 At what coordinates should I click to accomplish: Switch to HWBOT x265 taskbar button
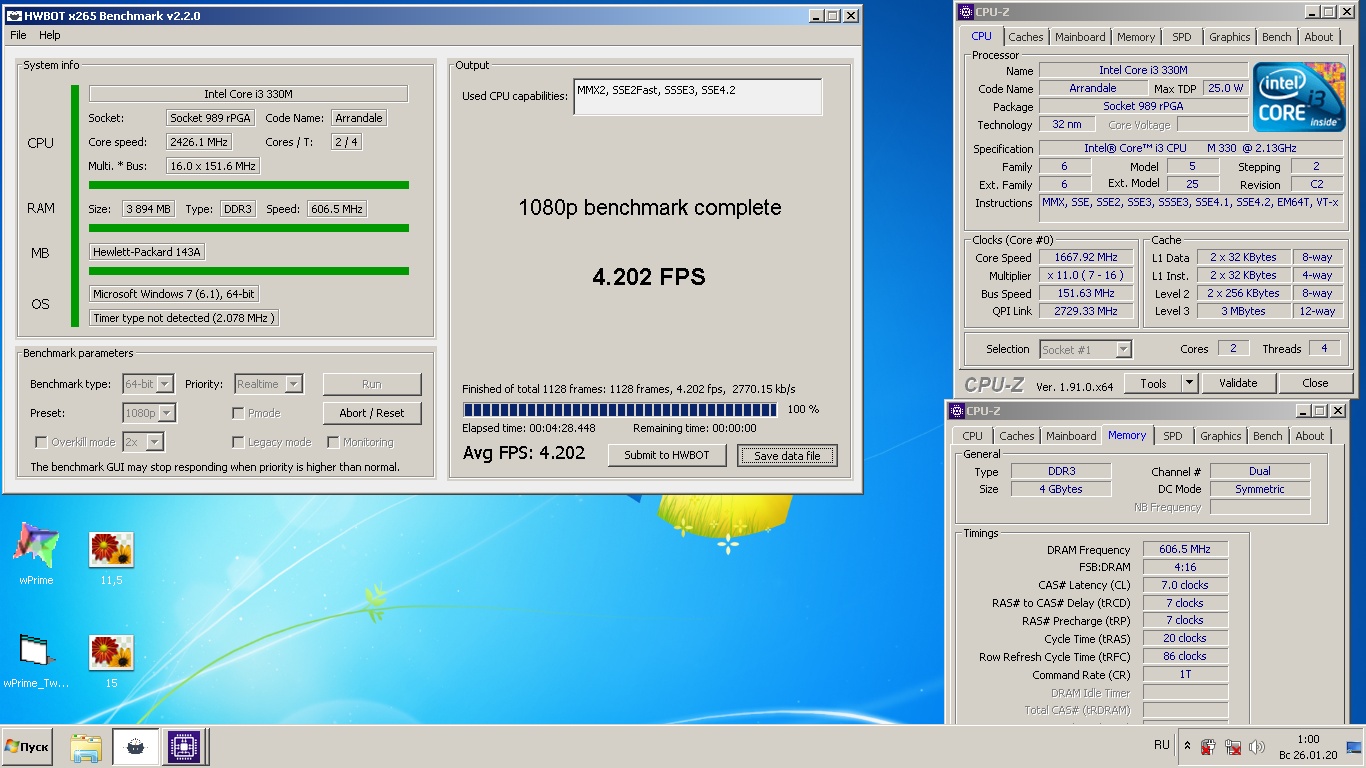[x=135, y=747]
